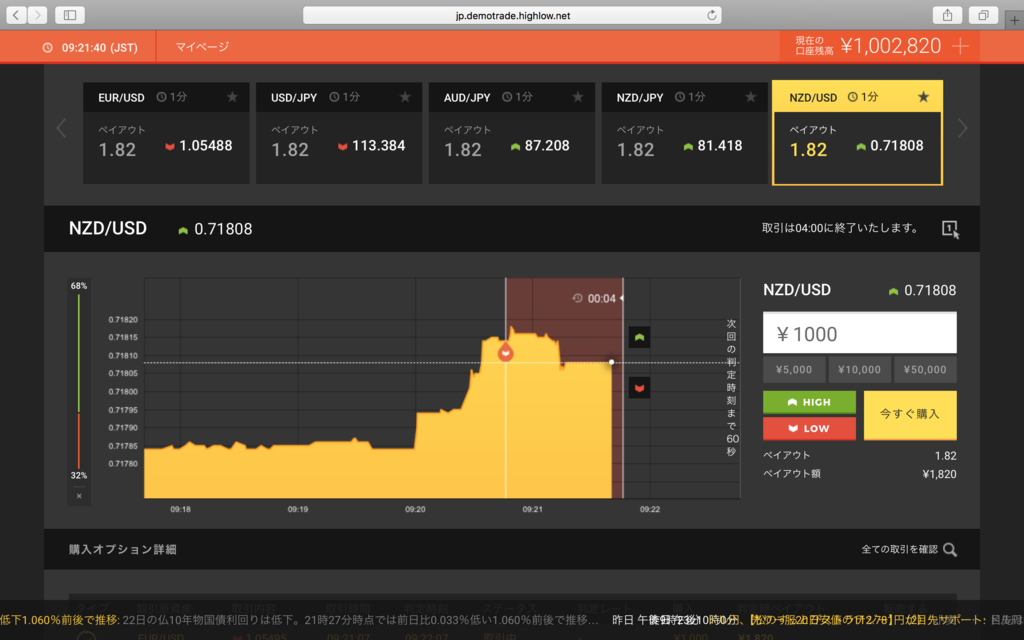Show next assets with right carousel arrow

(x=962, y=128)
